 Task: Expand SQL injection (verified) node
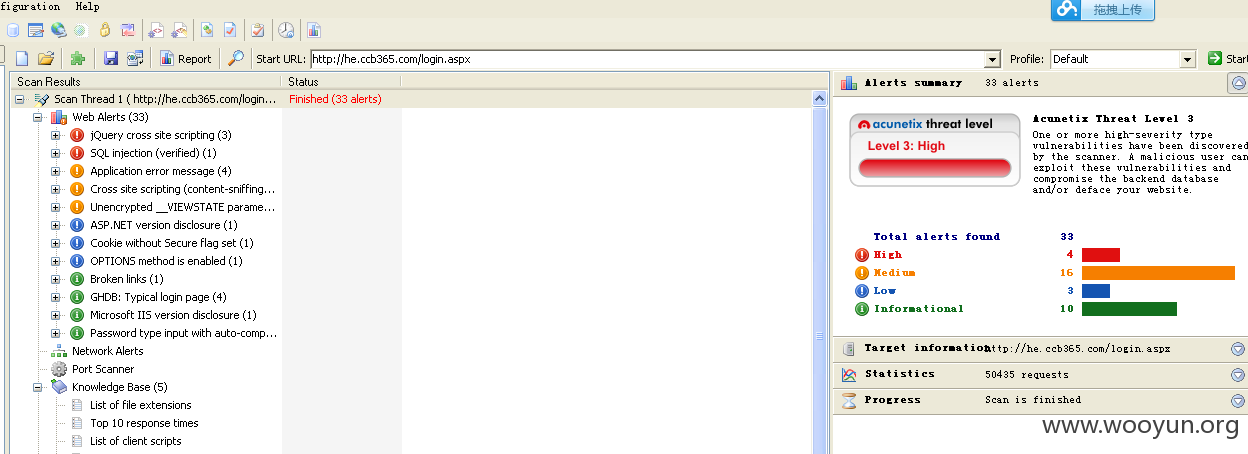[56, 153]
